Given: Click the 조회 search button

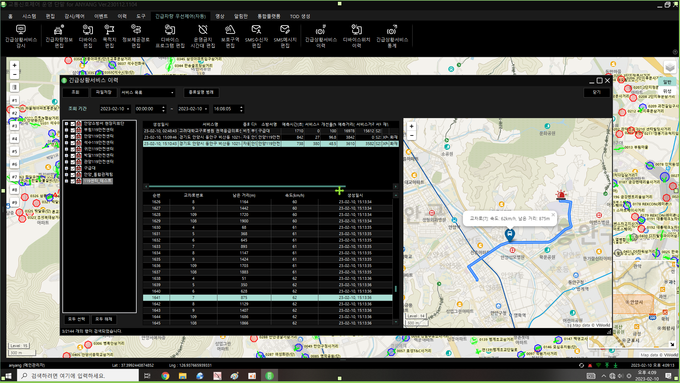Looking at the screenshot, I should (75, 92).
